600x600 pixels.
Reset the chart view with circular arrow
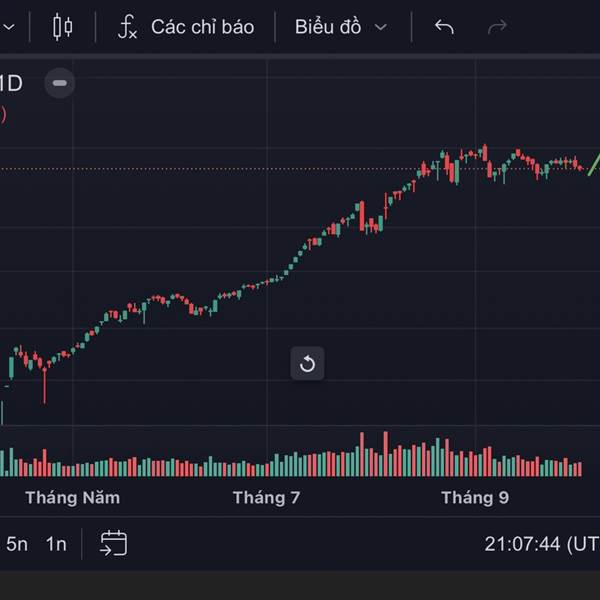click(307, 364)
